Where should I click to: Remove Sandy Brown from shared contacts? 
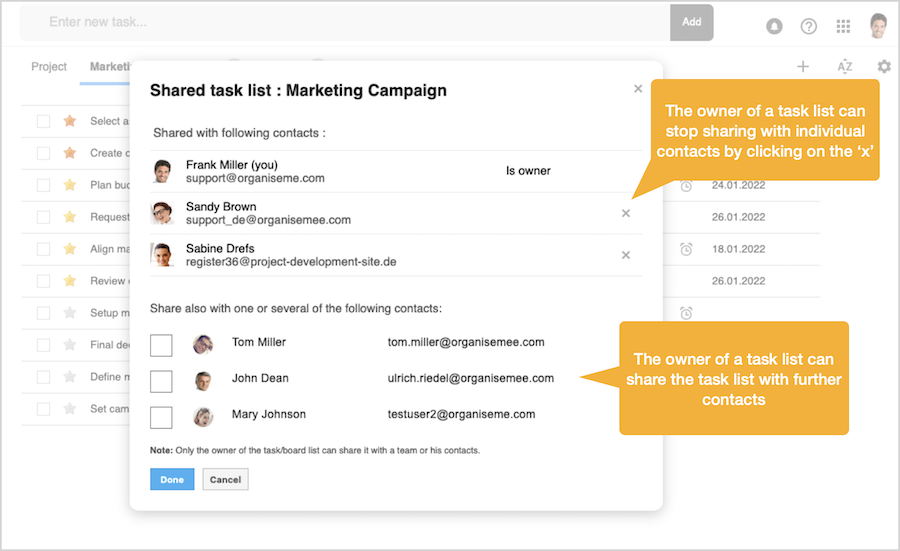click(x=626, y=213)
